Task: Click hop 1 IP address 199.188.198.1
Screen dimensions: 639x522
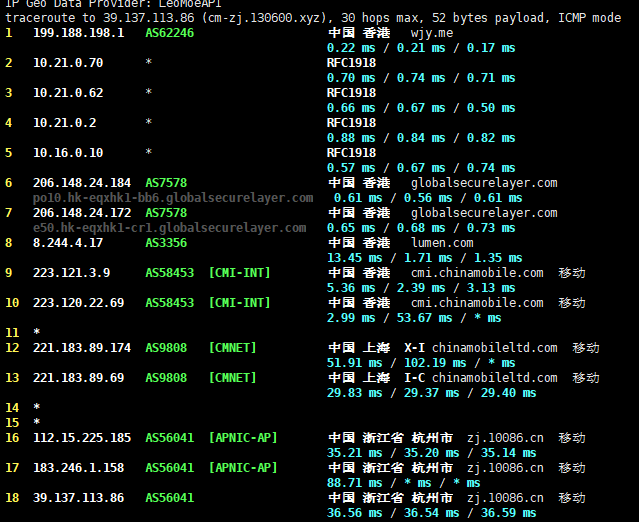Action: (x=79, y=33)
